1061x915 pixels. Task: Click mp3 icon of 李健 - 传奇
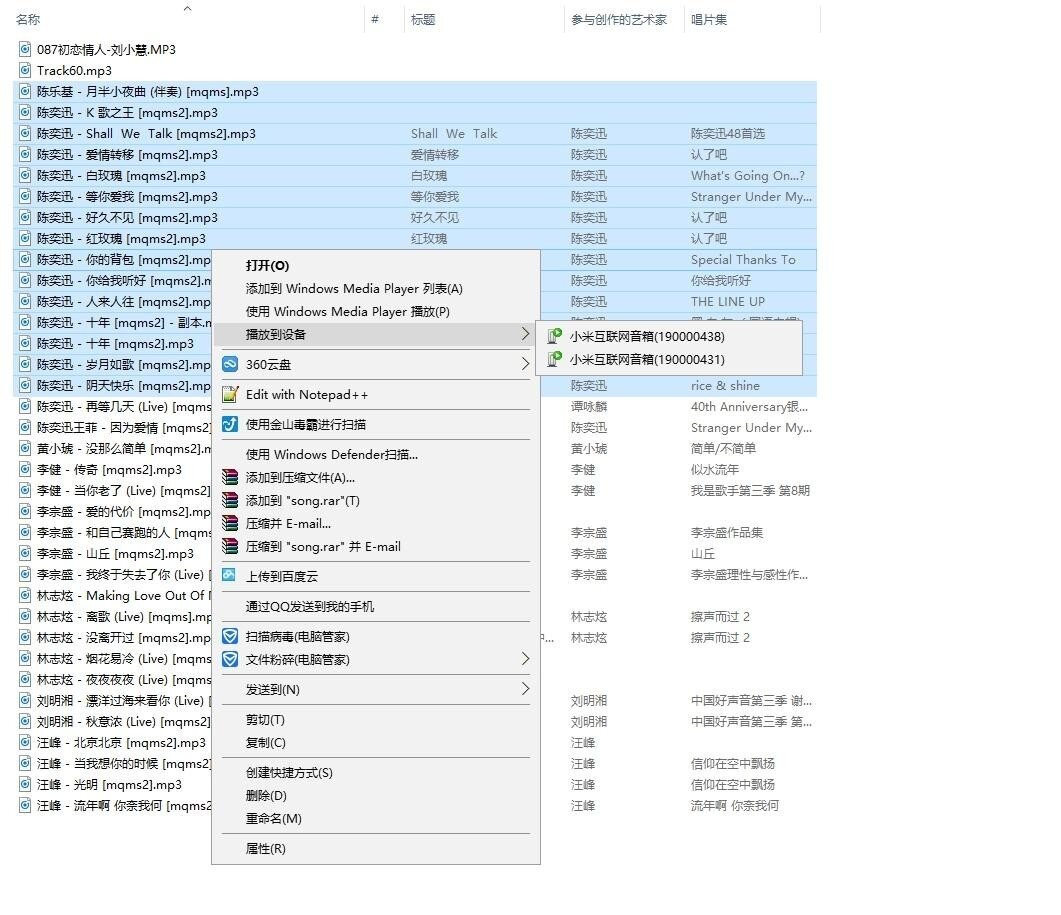(x=25, y=469)
